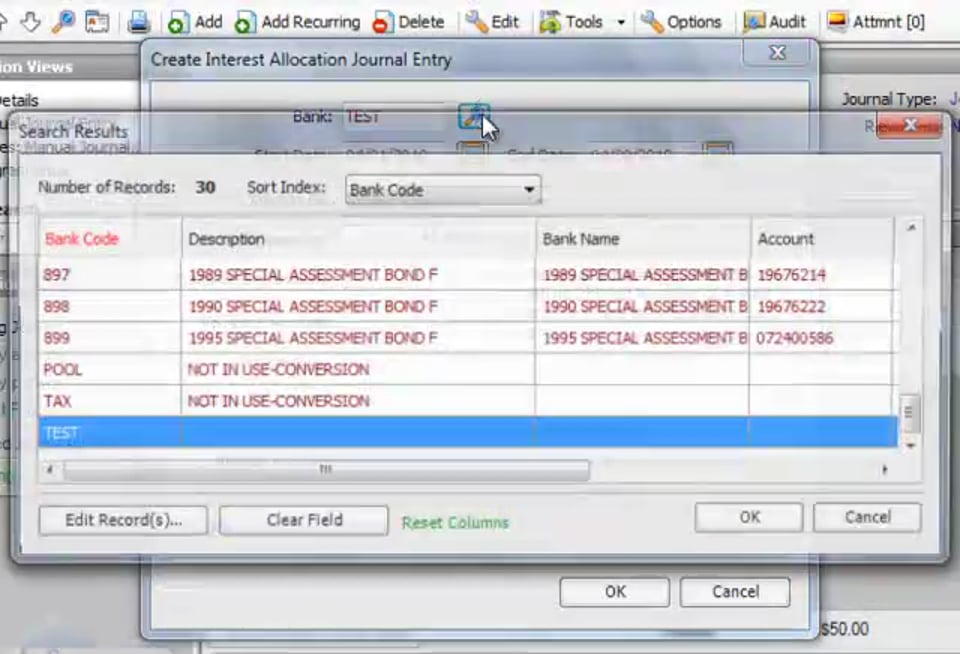This screenshot has height=654, width=960.
Task: Click account number 072400586
Action: (795, 338)
